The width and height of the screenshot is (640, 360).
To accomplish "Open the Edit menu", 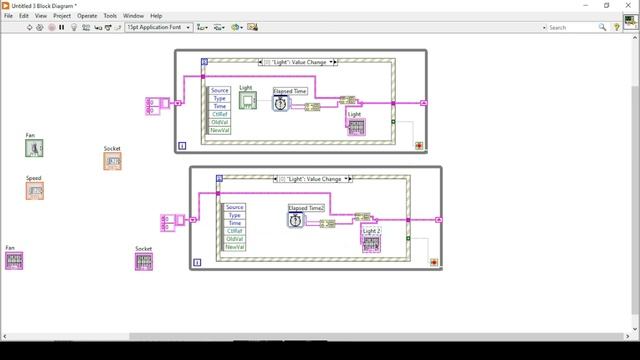I will tap(24, 16).
